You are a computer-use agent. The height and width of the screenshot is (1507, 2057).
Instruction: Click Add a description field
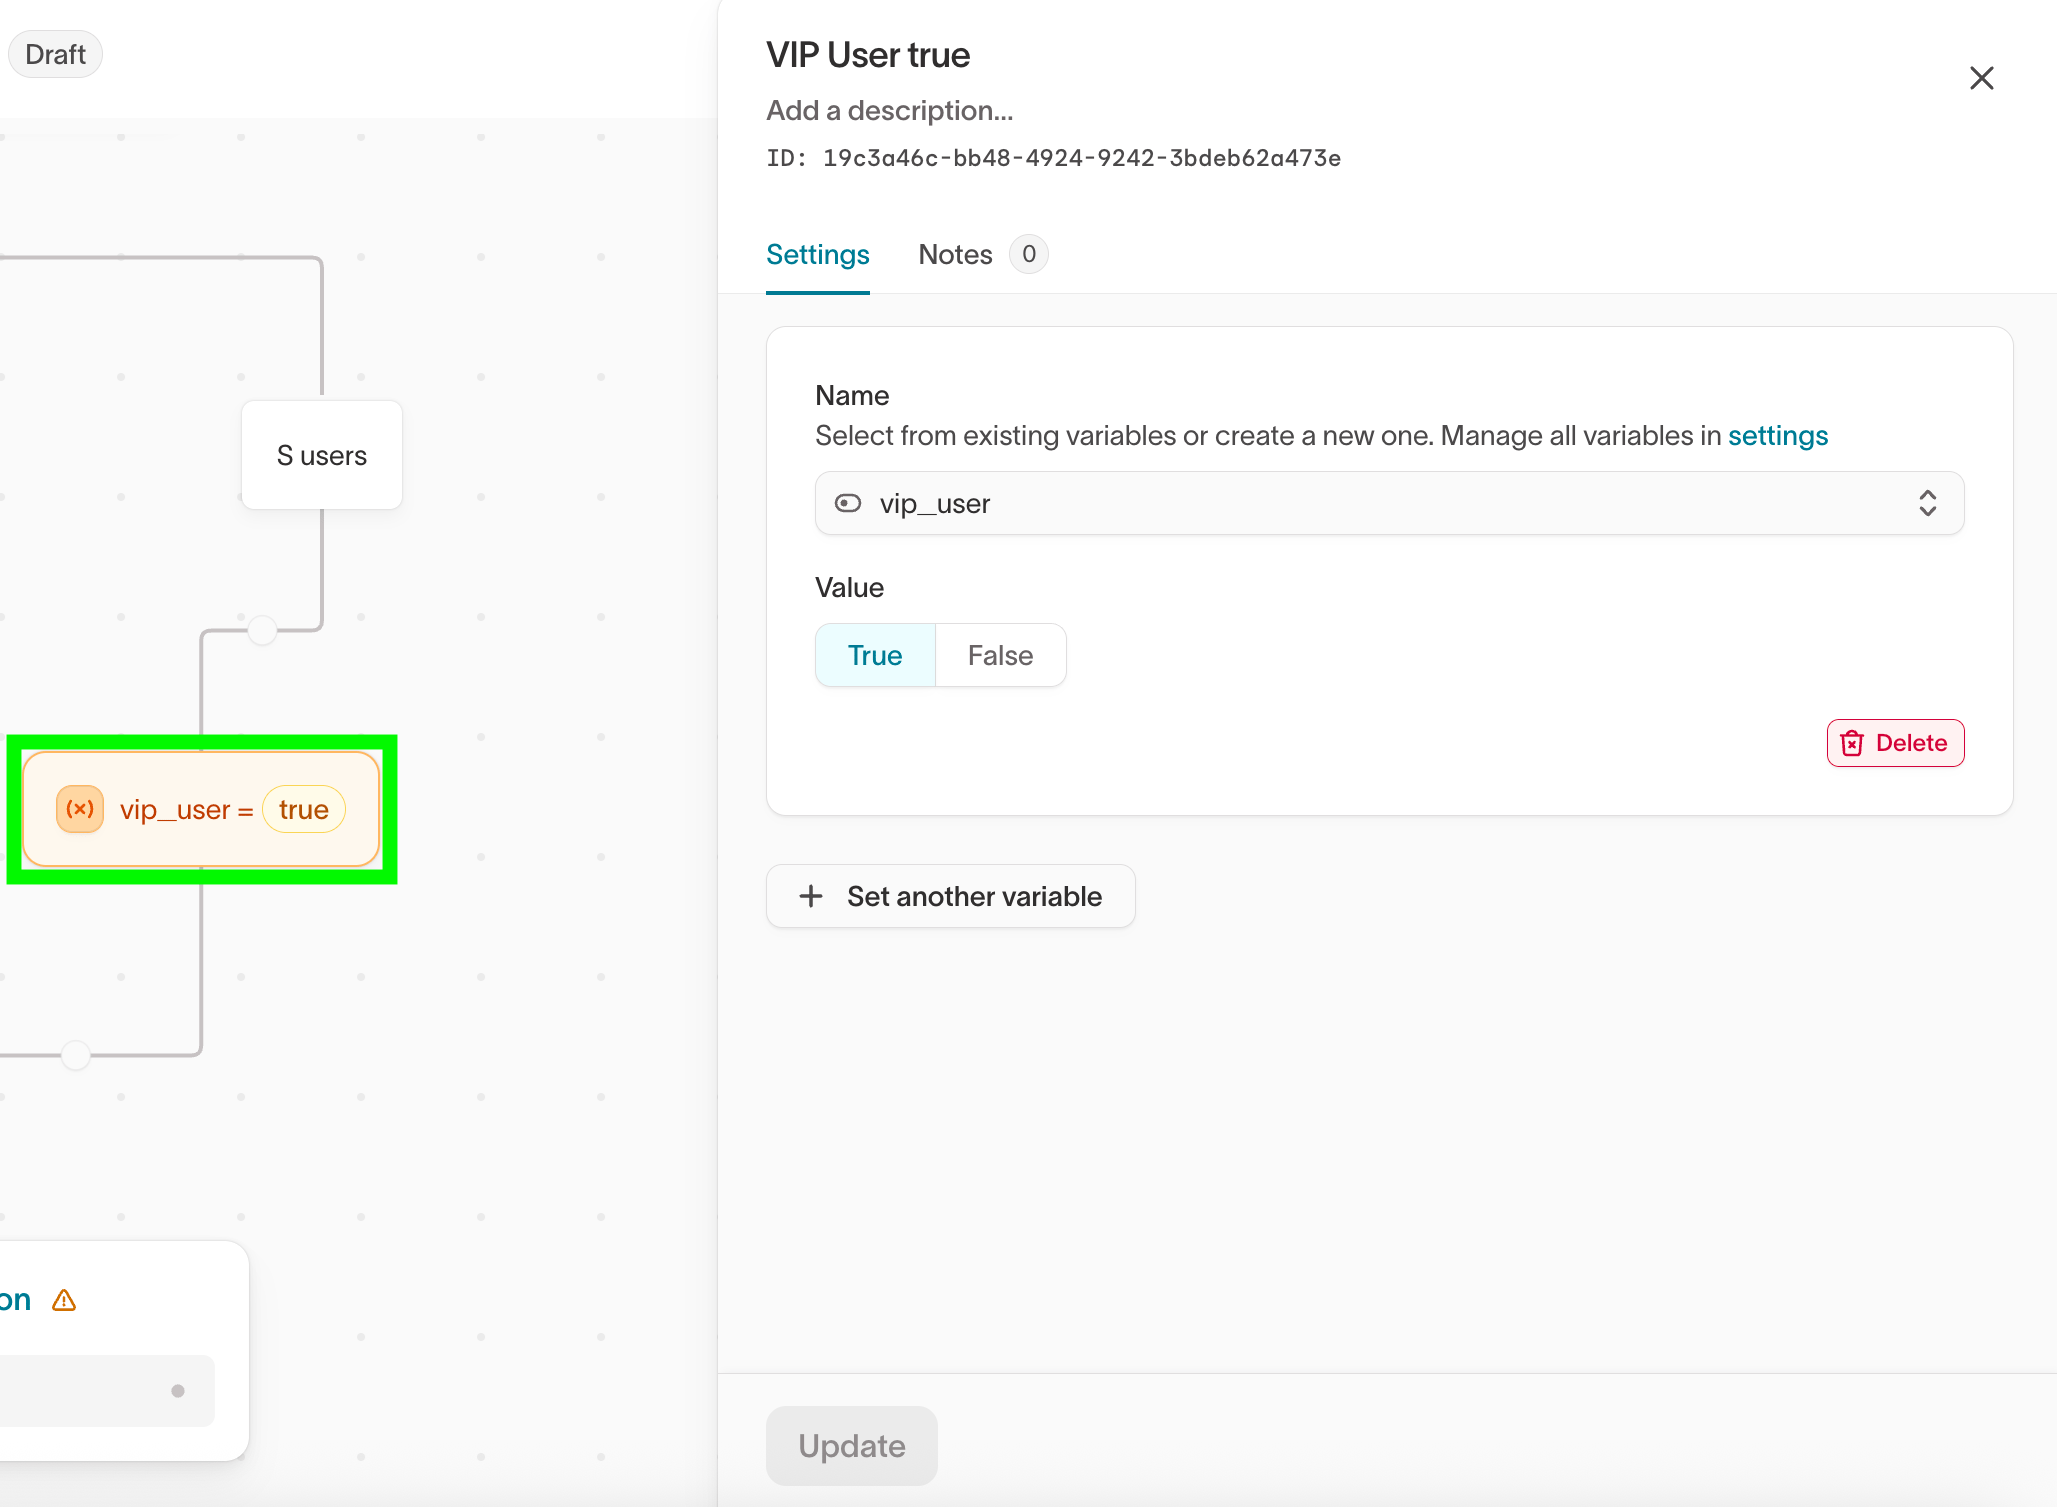coord(889,110)
